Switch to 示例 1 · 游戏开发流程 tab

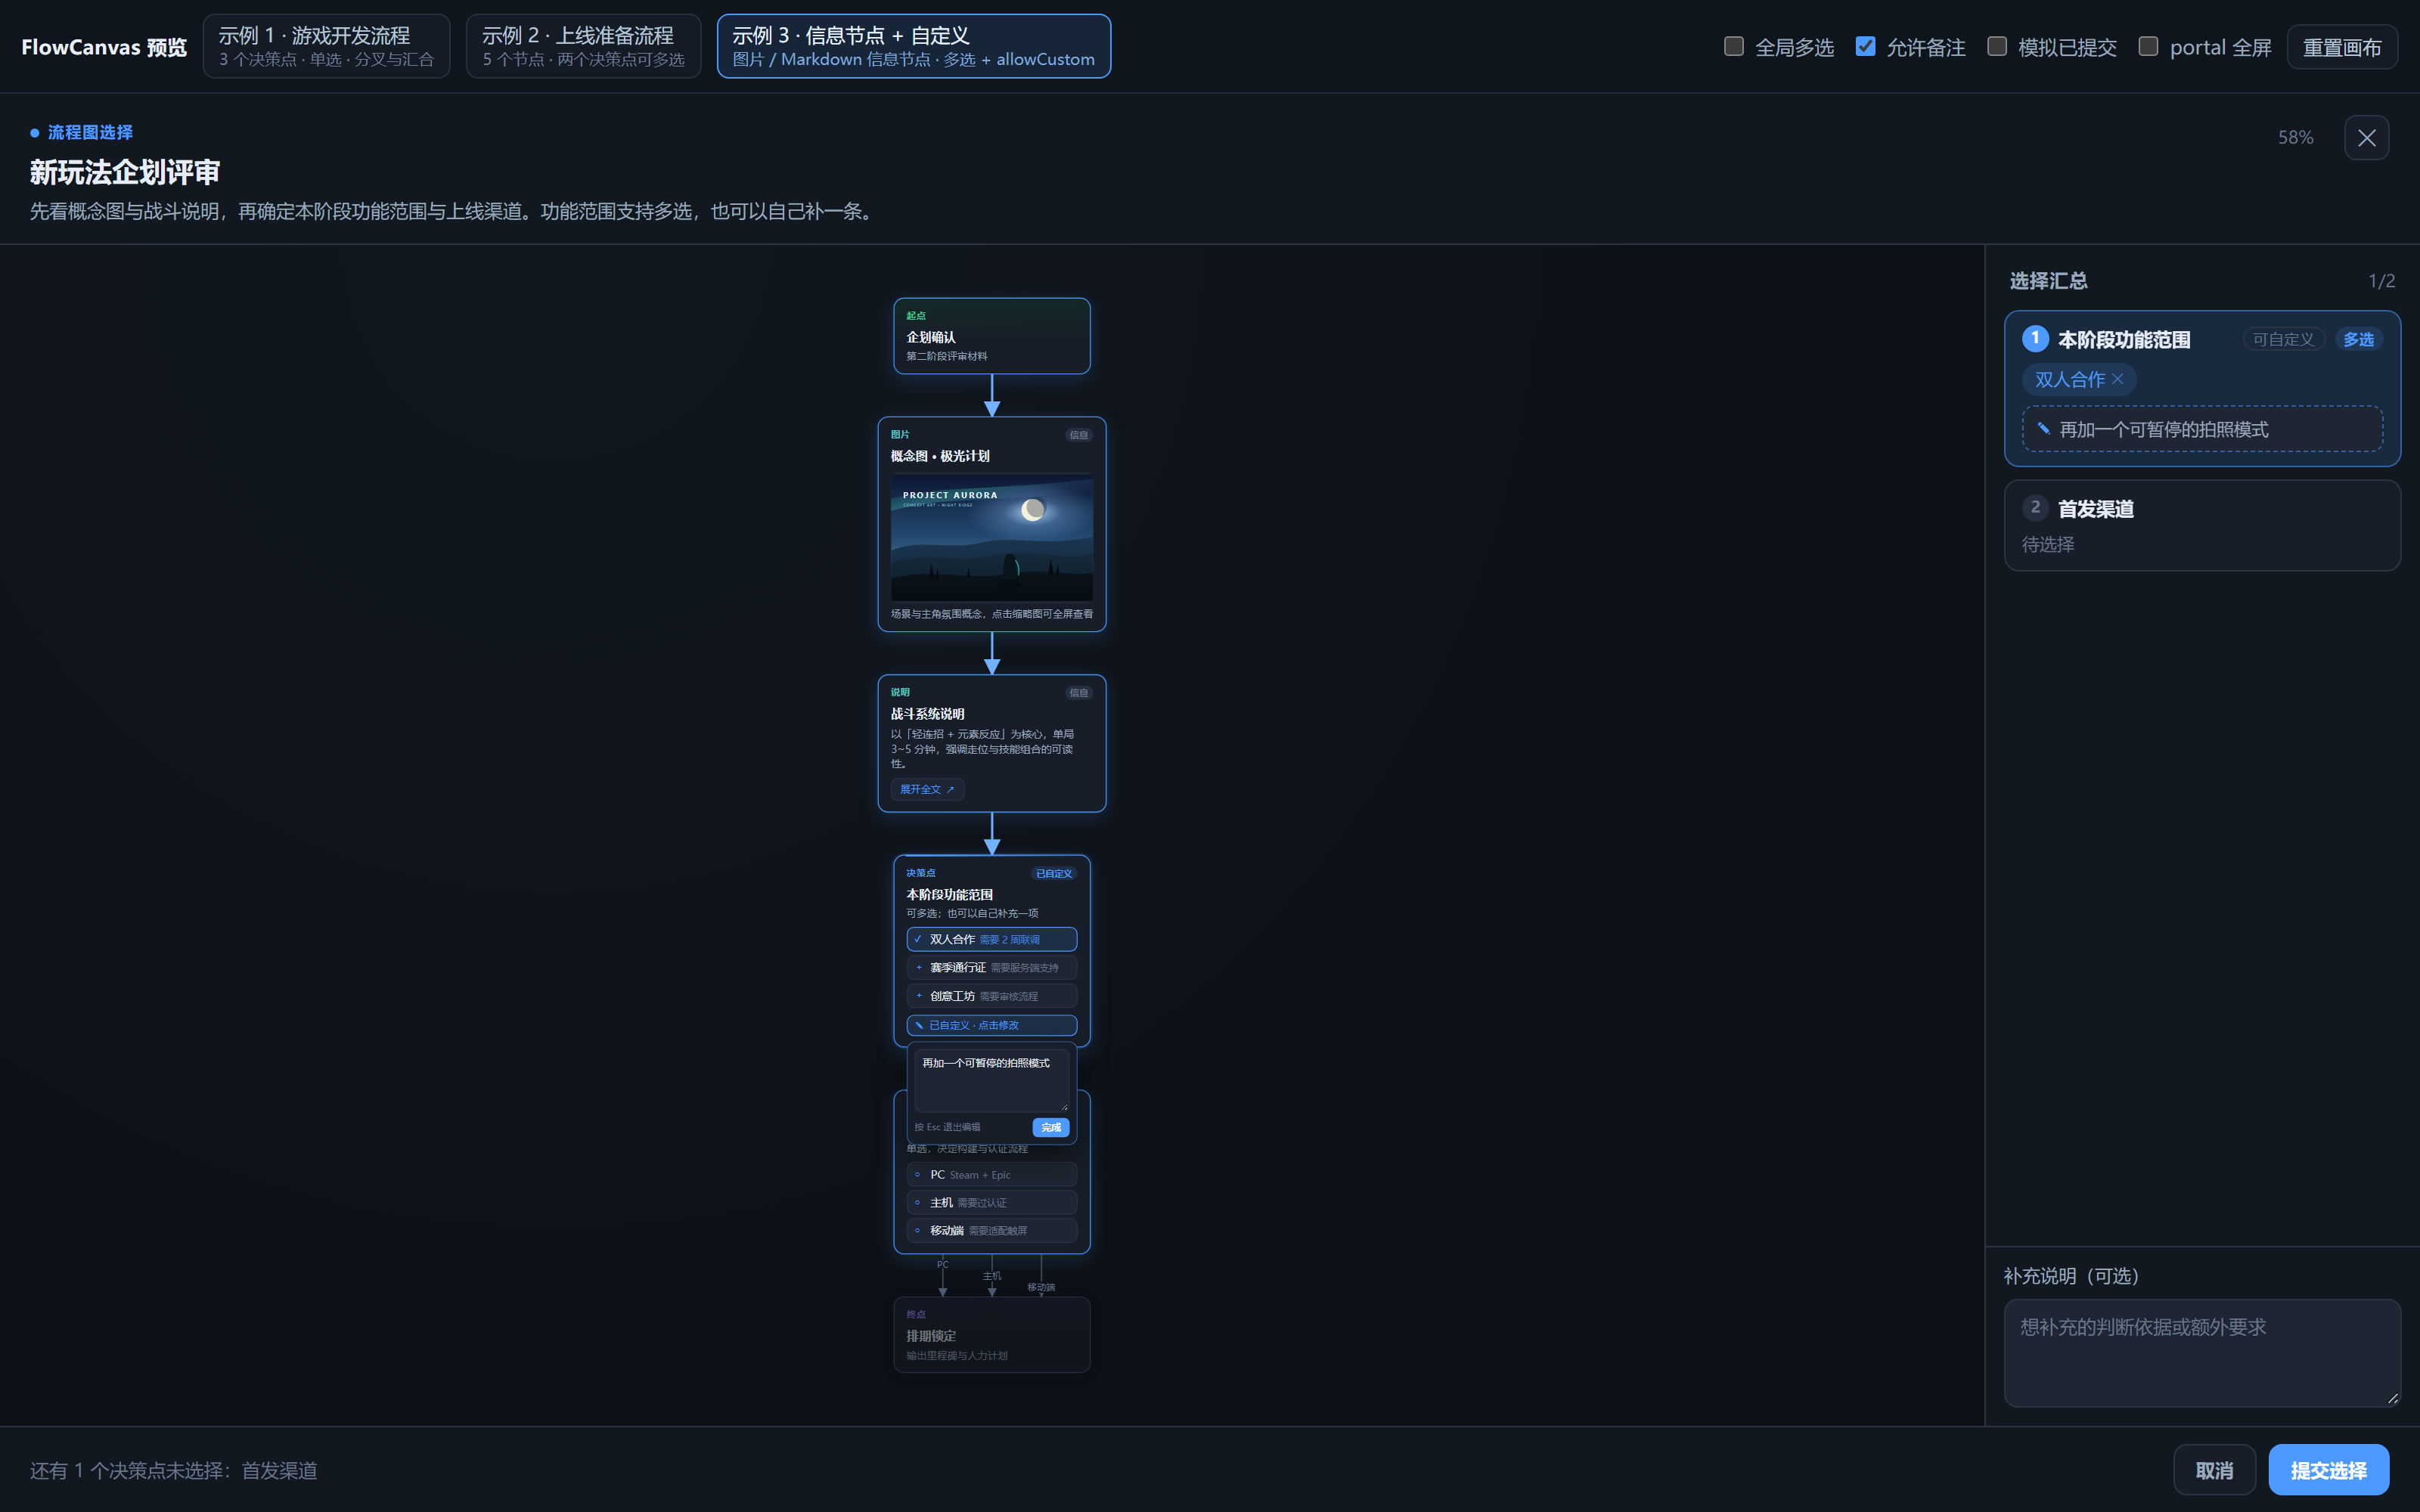[326, 46]
